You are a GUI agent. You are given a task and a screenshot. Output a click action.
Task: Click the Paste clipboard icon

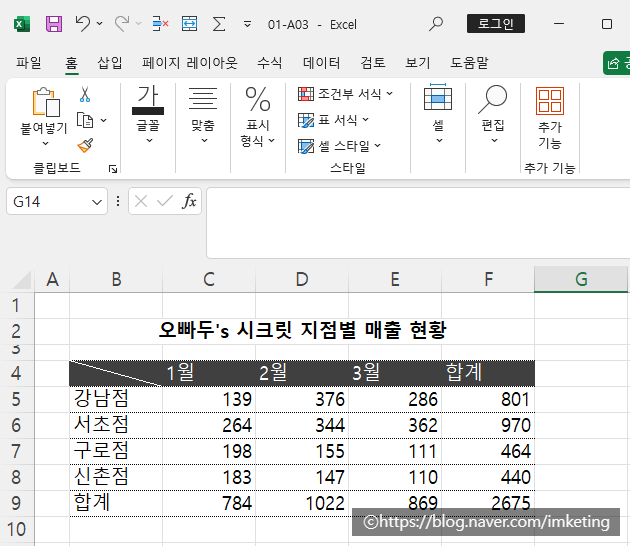point(45,103)
